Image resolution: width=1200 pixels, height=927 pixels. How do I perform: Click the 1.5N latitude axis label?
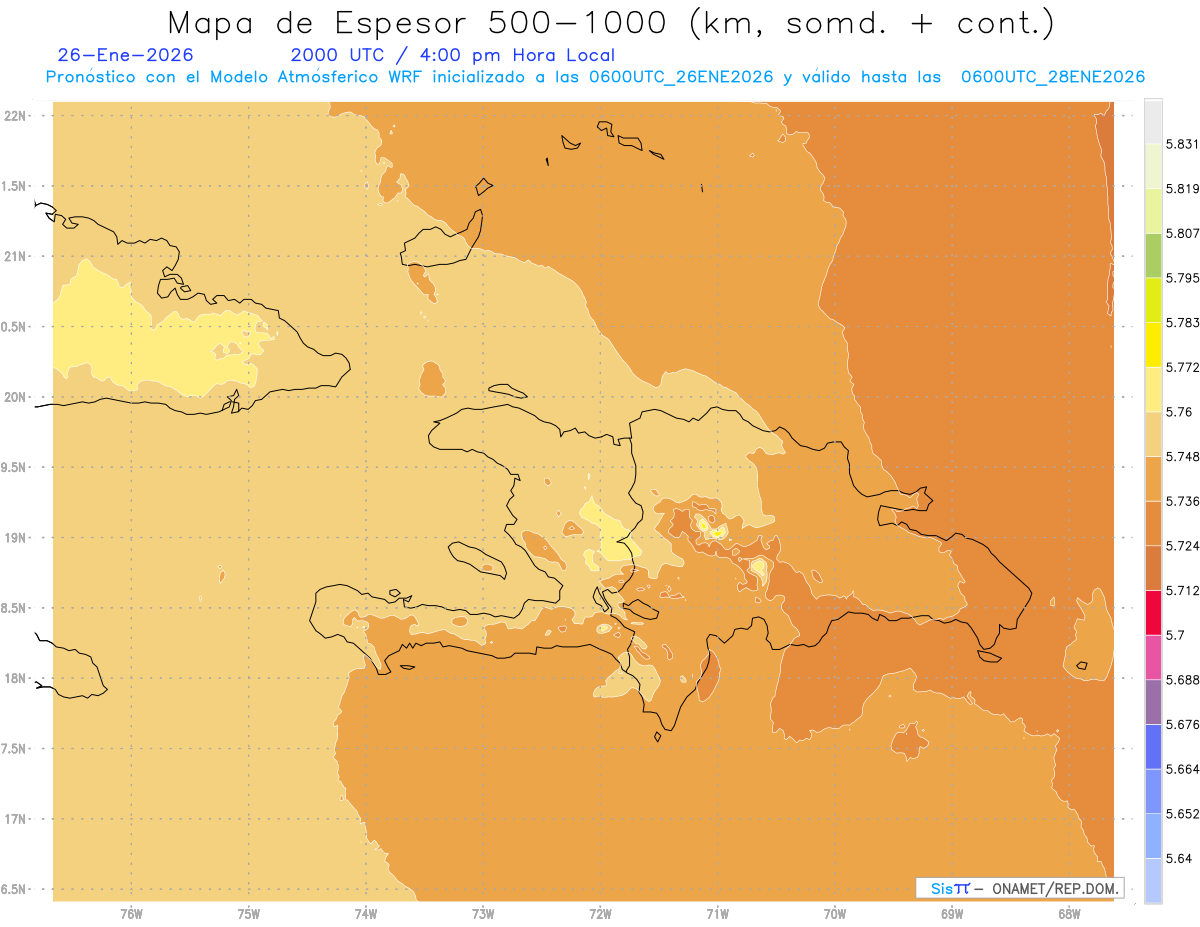(x=14, y=186)
